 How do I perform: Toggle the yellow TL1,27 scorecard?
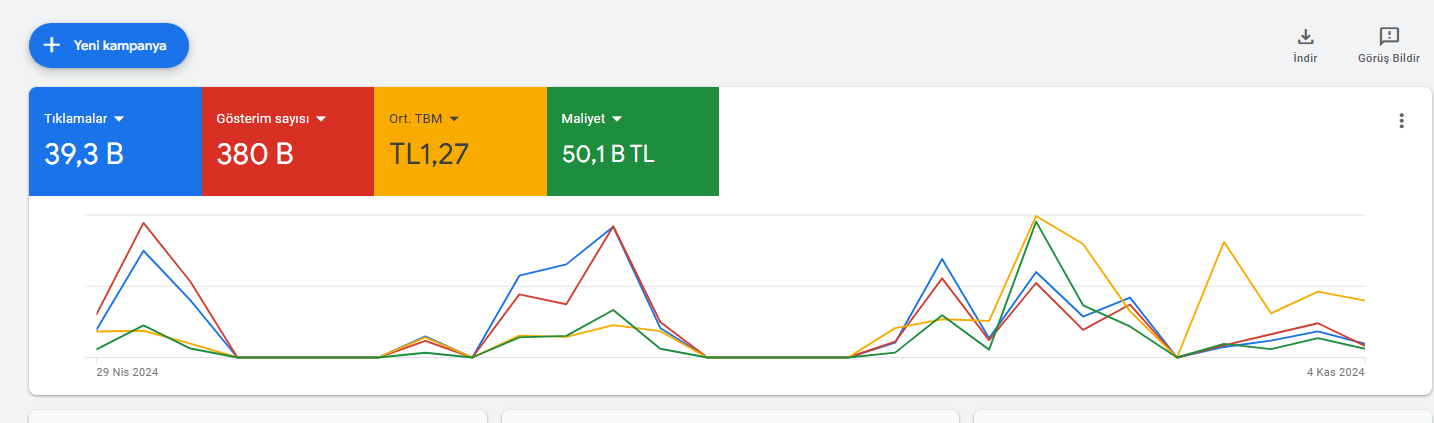tap(460, 141)
